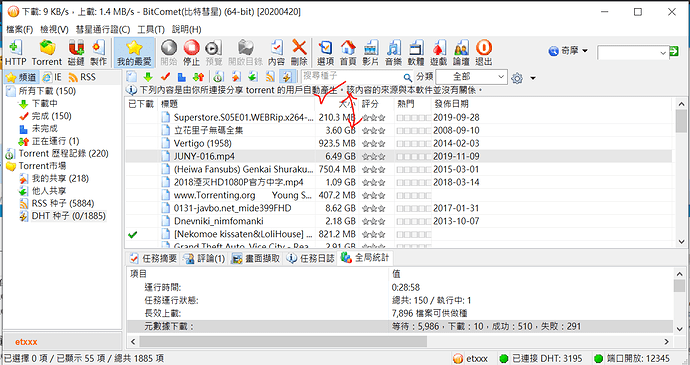Open the Torrent file toolbar icon
The width and height of the screenshot is (690, 365).
(47, 52)
